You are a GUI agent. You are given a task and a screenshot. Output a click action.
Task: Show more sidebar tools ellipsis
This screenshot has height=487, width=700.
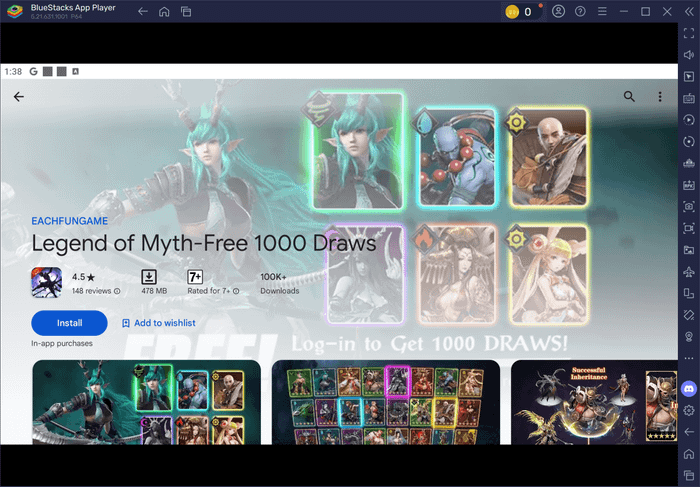click(x=689, y=358)
